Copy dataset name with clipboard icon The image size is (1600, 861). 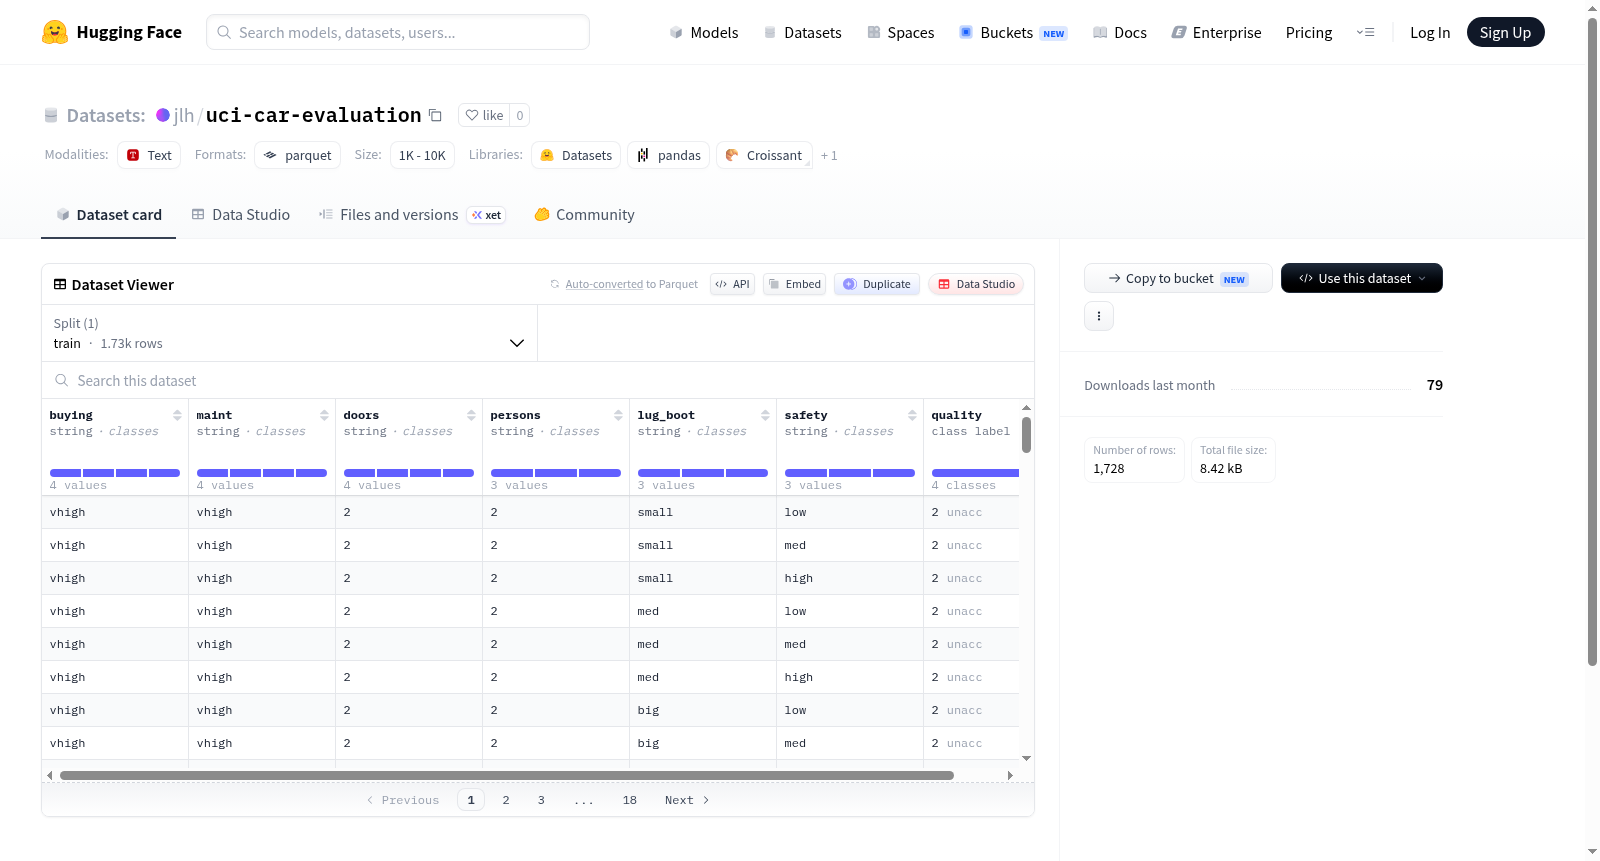(x=435, y=115)
